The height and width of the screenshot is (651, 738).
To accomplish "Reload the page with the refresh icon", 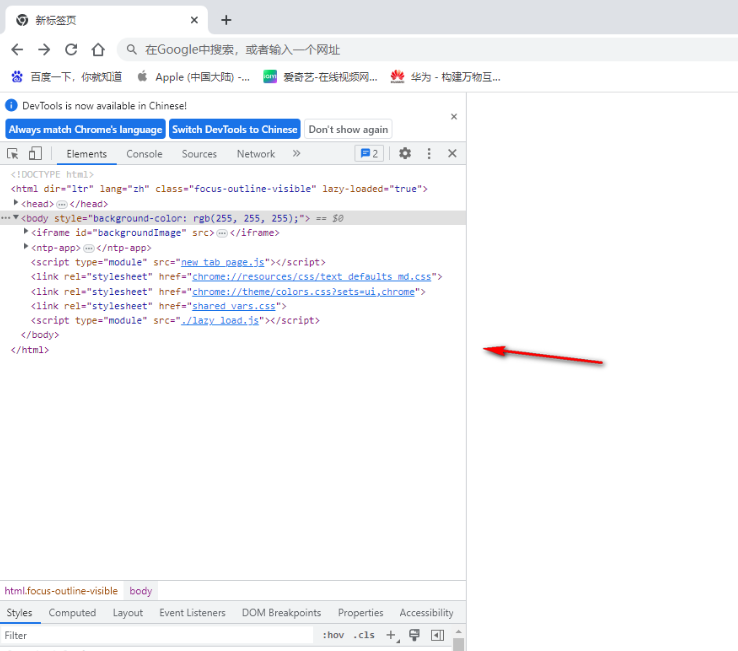I will click(x=71, y=49).
